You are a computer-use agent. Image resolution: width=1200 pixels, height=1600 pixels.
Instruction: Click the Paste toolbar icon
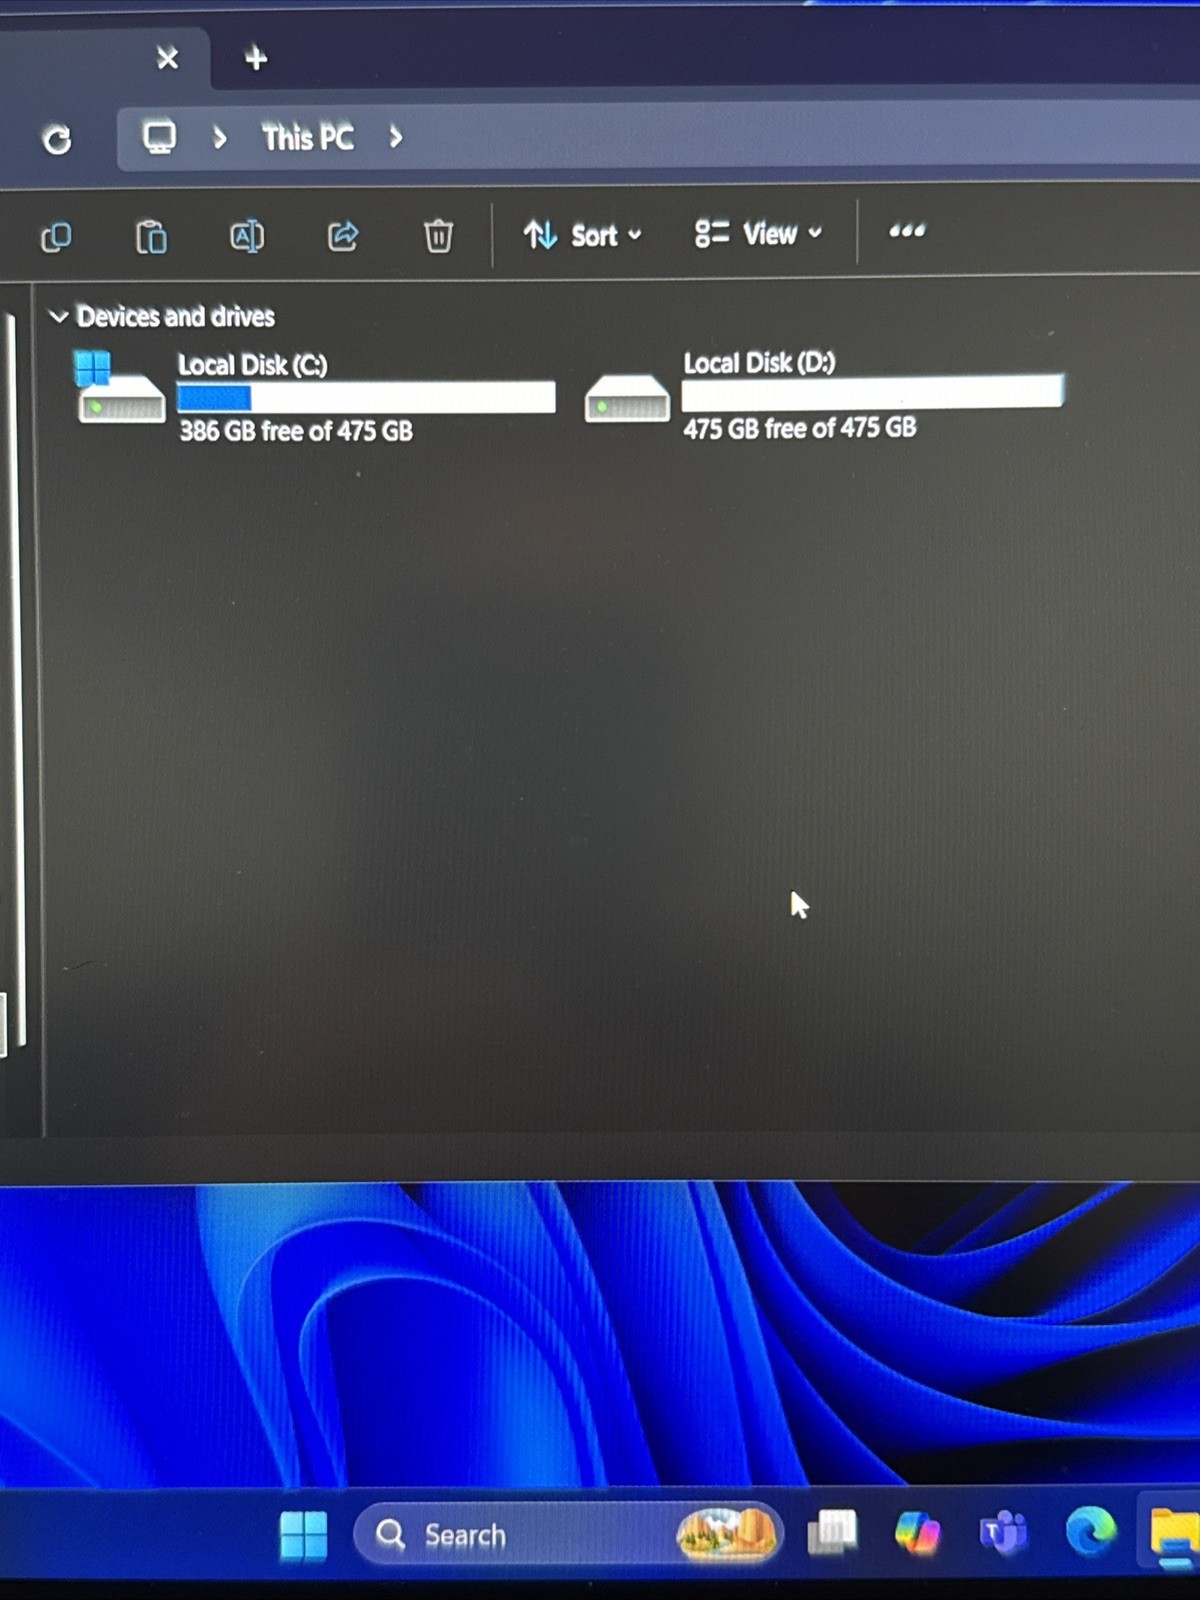[x=151, y=237]
